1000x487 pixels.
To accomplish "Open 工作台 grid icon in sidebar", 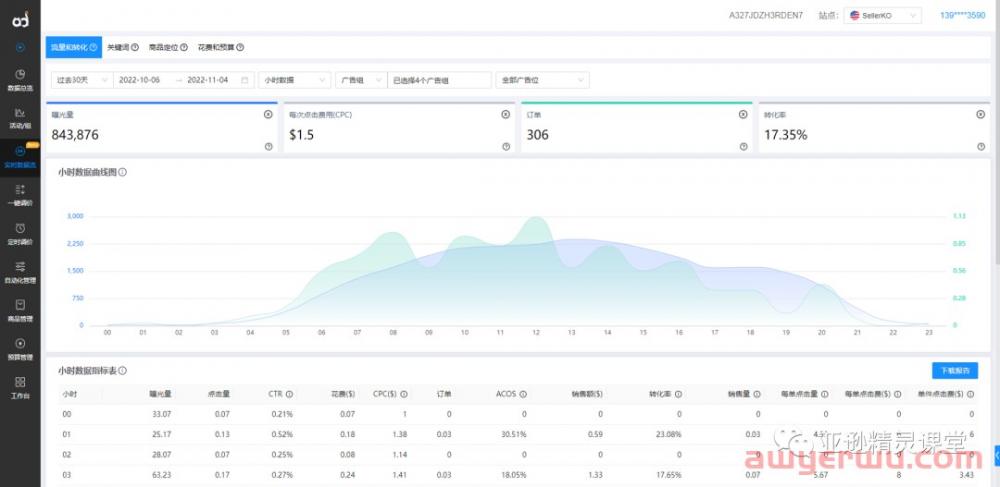I will pyautogui.click(x=20, y=388).
